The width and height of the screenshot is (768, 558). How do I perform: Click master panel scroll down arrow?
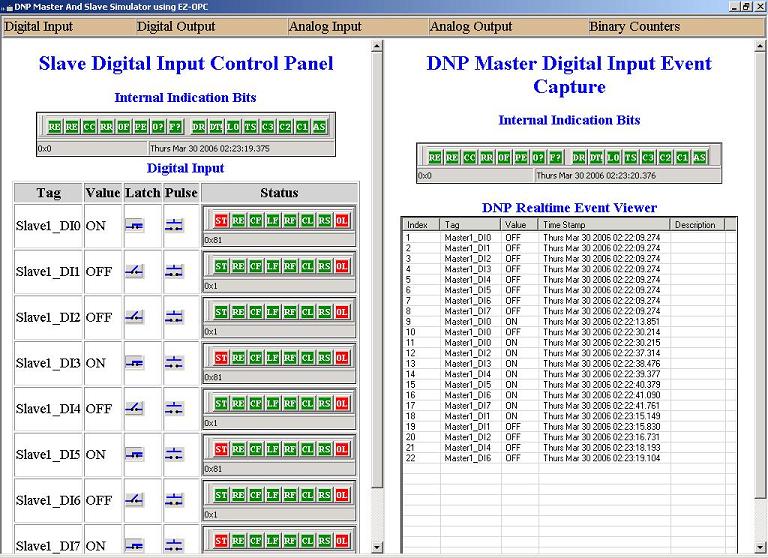pos(761,547)
